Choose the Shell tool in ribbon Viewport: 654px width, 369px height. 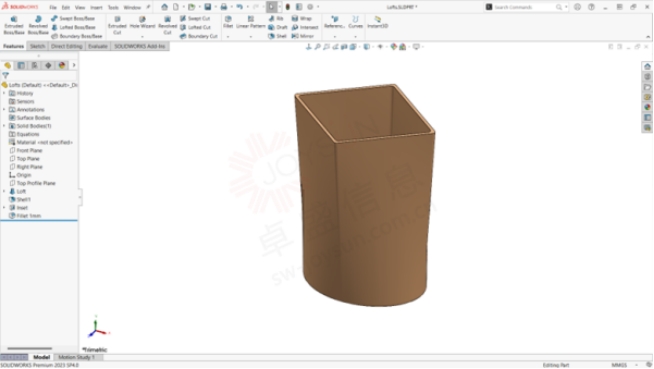(277, 36)
